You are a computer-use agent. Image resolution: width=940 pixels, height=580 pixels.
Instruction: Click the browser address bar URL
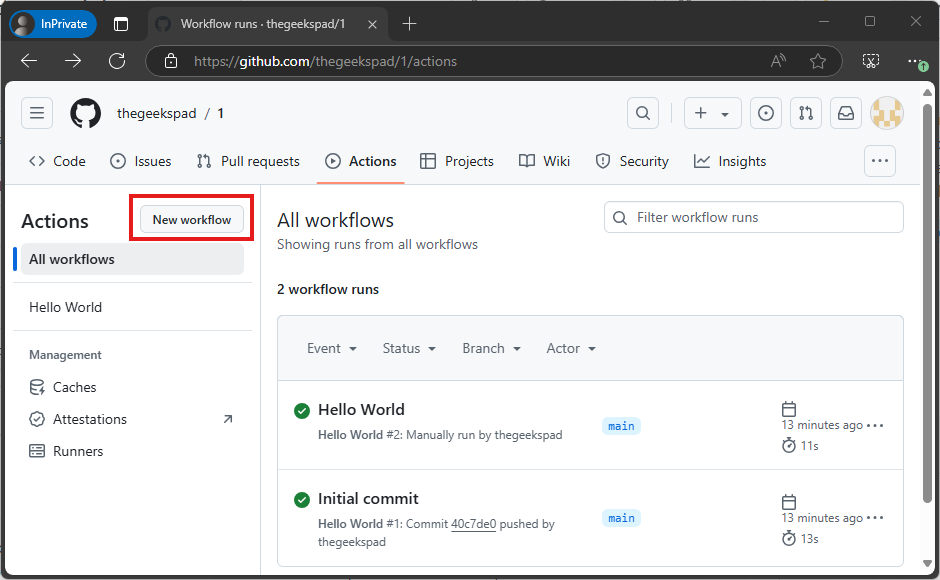(326, 61)
